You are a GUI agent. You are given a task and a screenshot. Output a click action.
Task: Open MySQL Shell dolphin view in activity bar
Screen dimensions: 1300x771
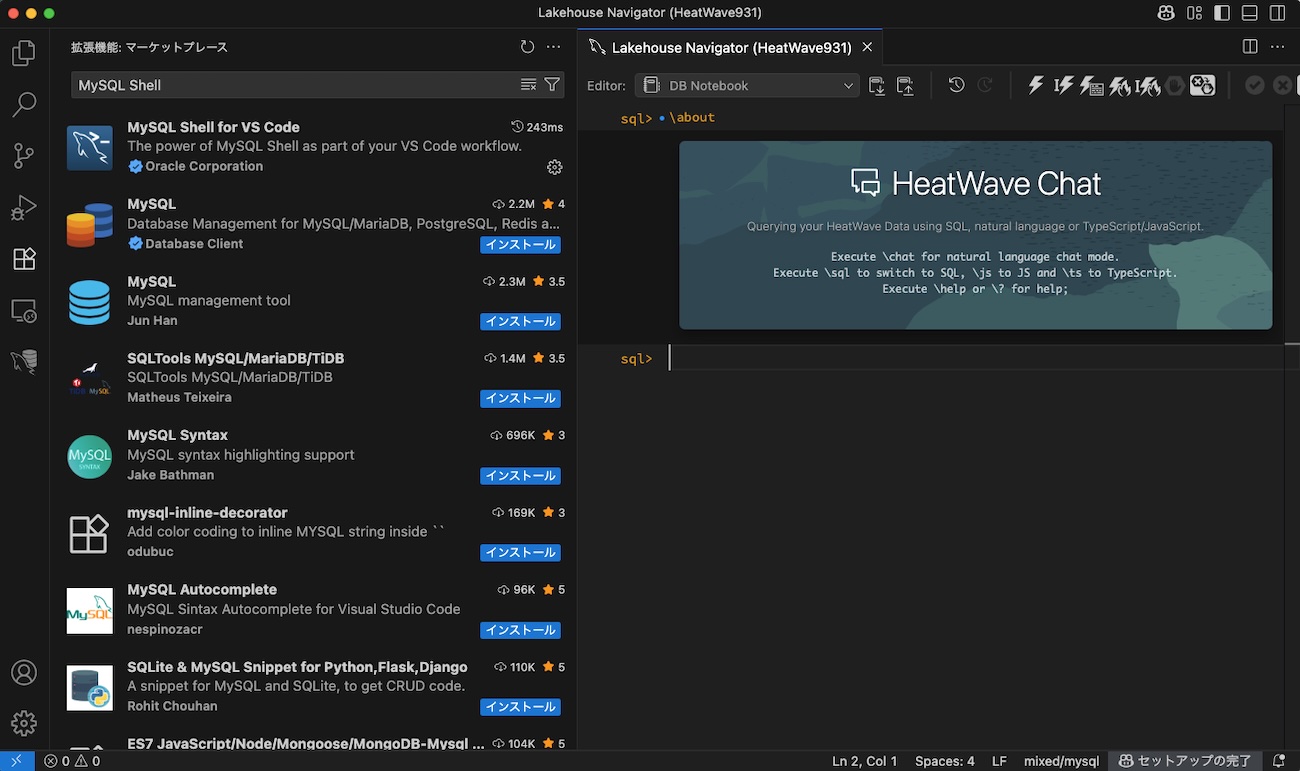(24, 361)
